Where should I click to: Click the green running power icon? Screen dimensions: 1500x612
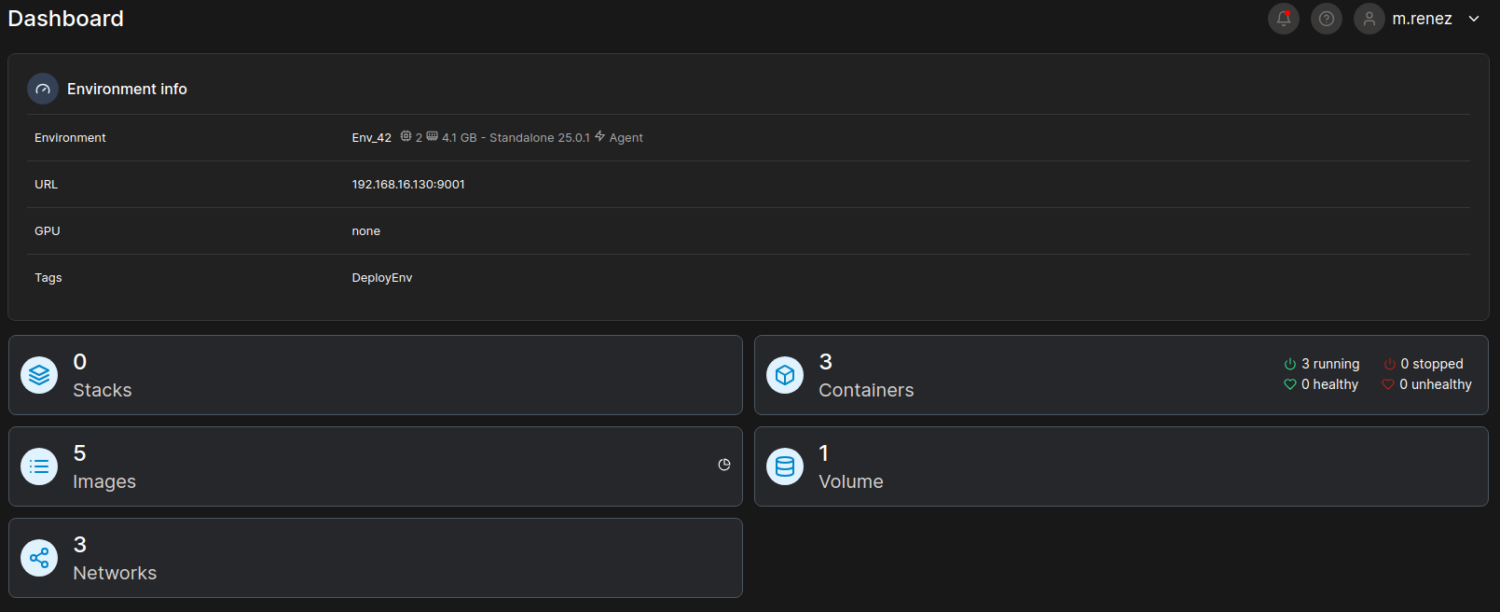pos(1290,364)
